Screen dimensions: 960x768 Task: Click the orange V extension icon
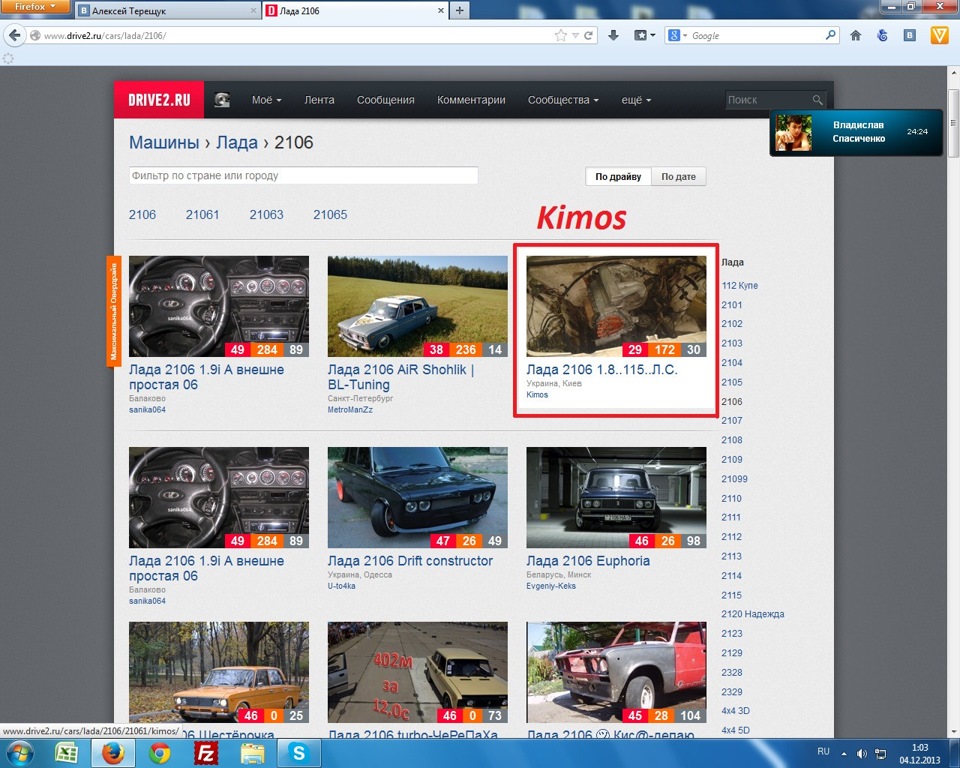939,36
